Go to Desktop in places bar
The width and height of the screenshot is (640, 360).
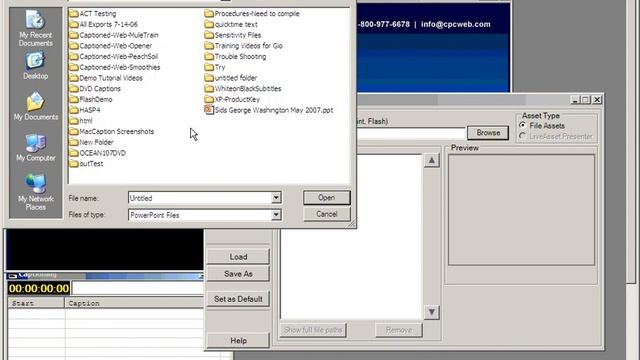[x=36, y=65]
